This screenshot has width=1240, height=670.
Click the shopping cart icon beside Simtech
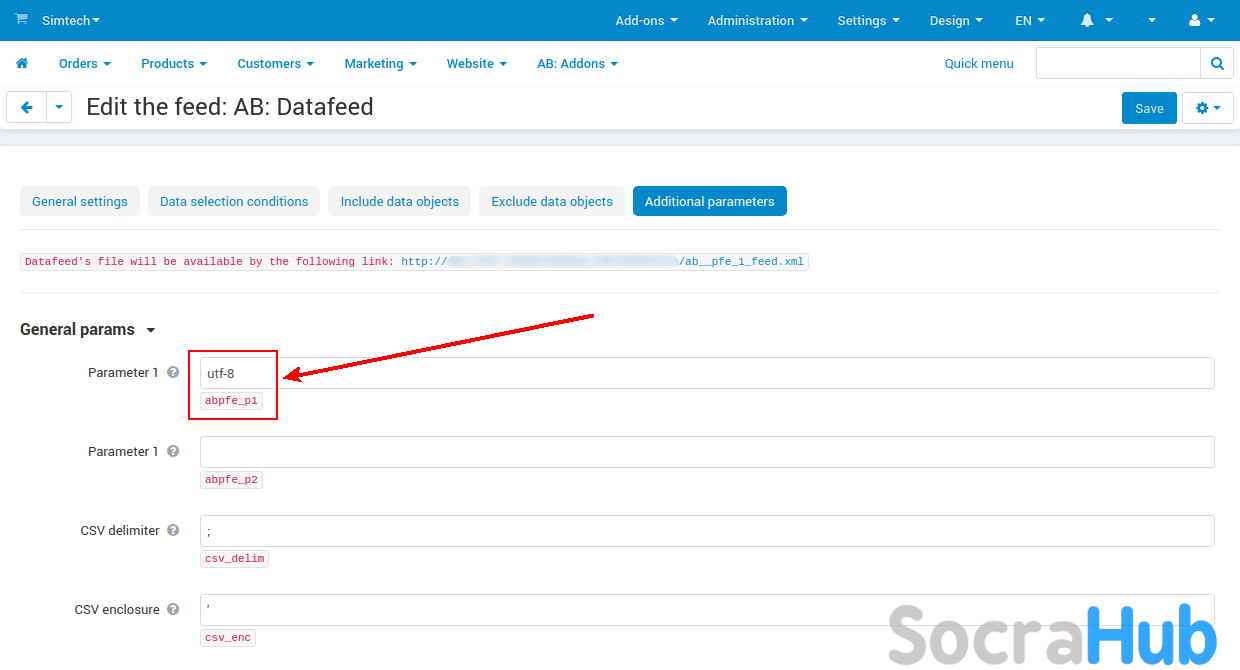21,19
